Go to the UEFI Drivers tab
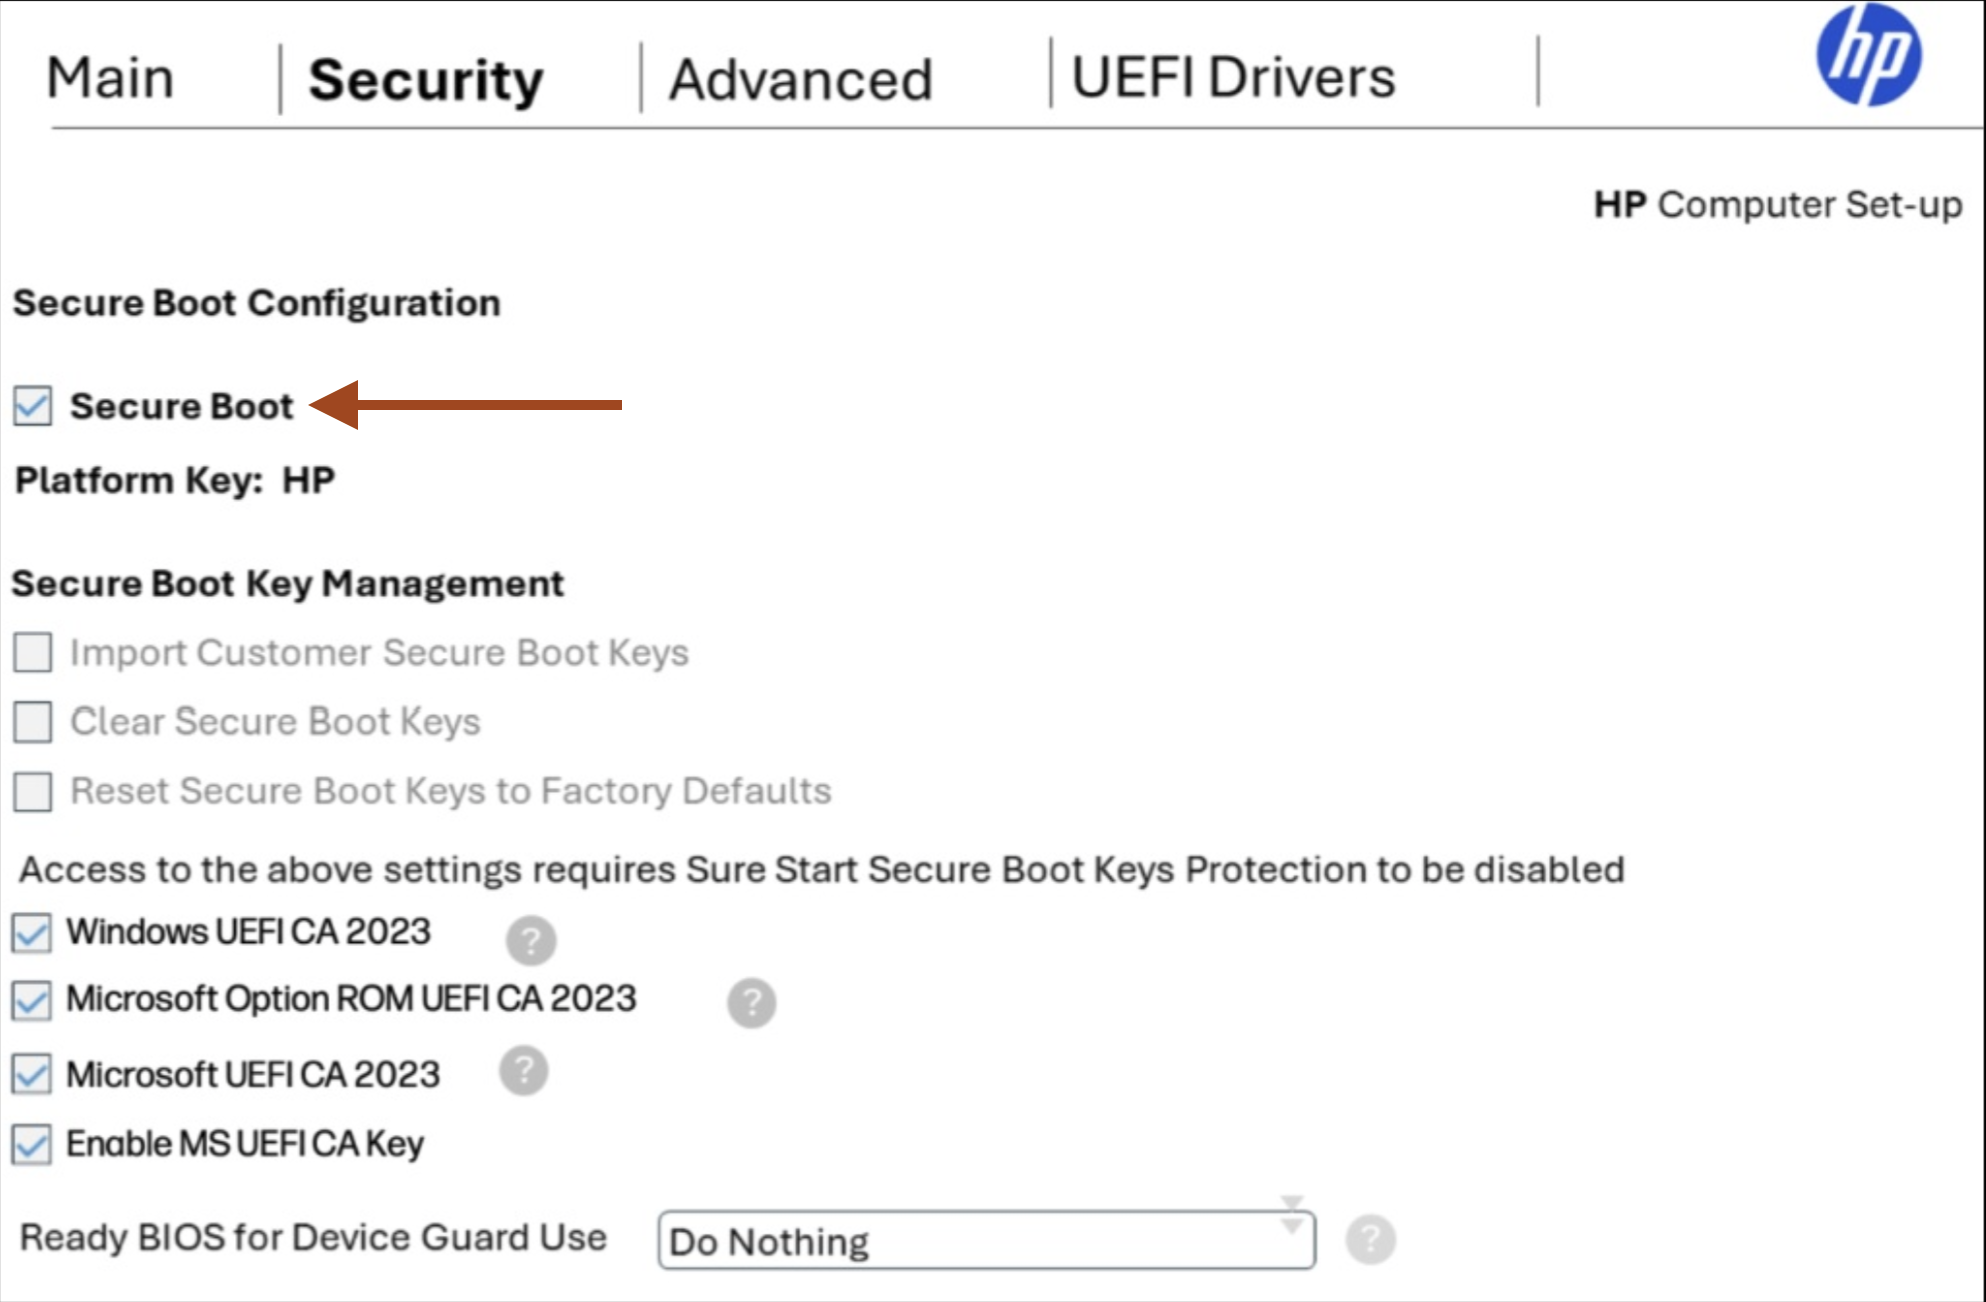1986x1302 pixels. 1233,77
